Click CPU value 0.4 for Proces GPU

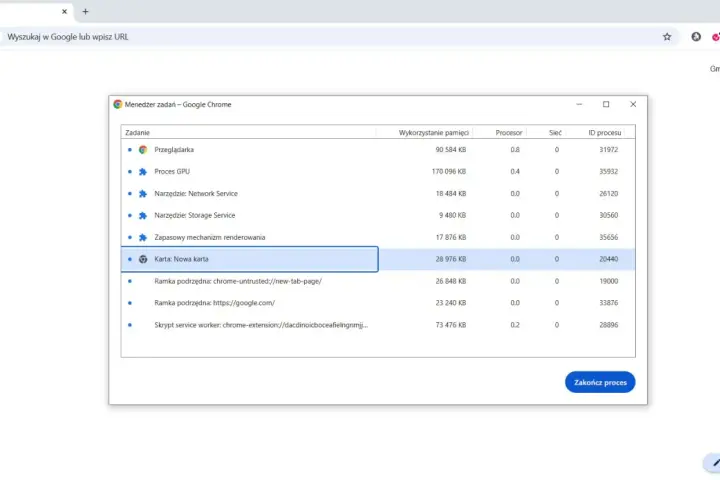(x=515, y=172)
